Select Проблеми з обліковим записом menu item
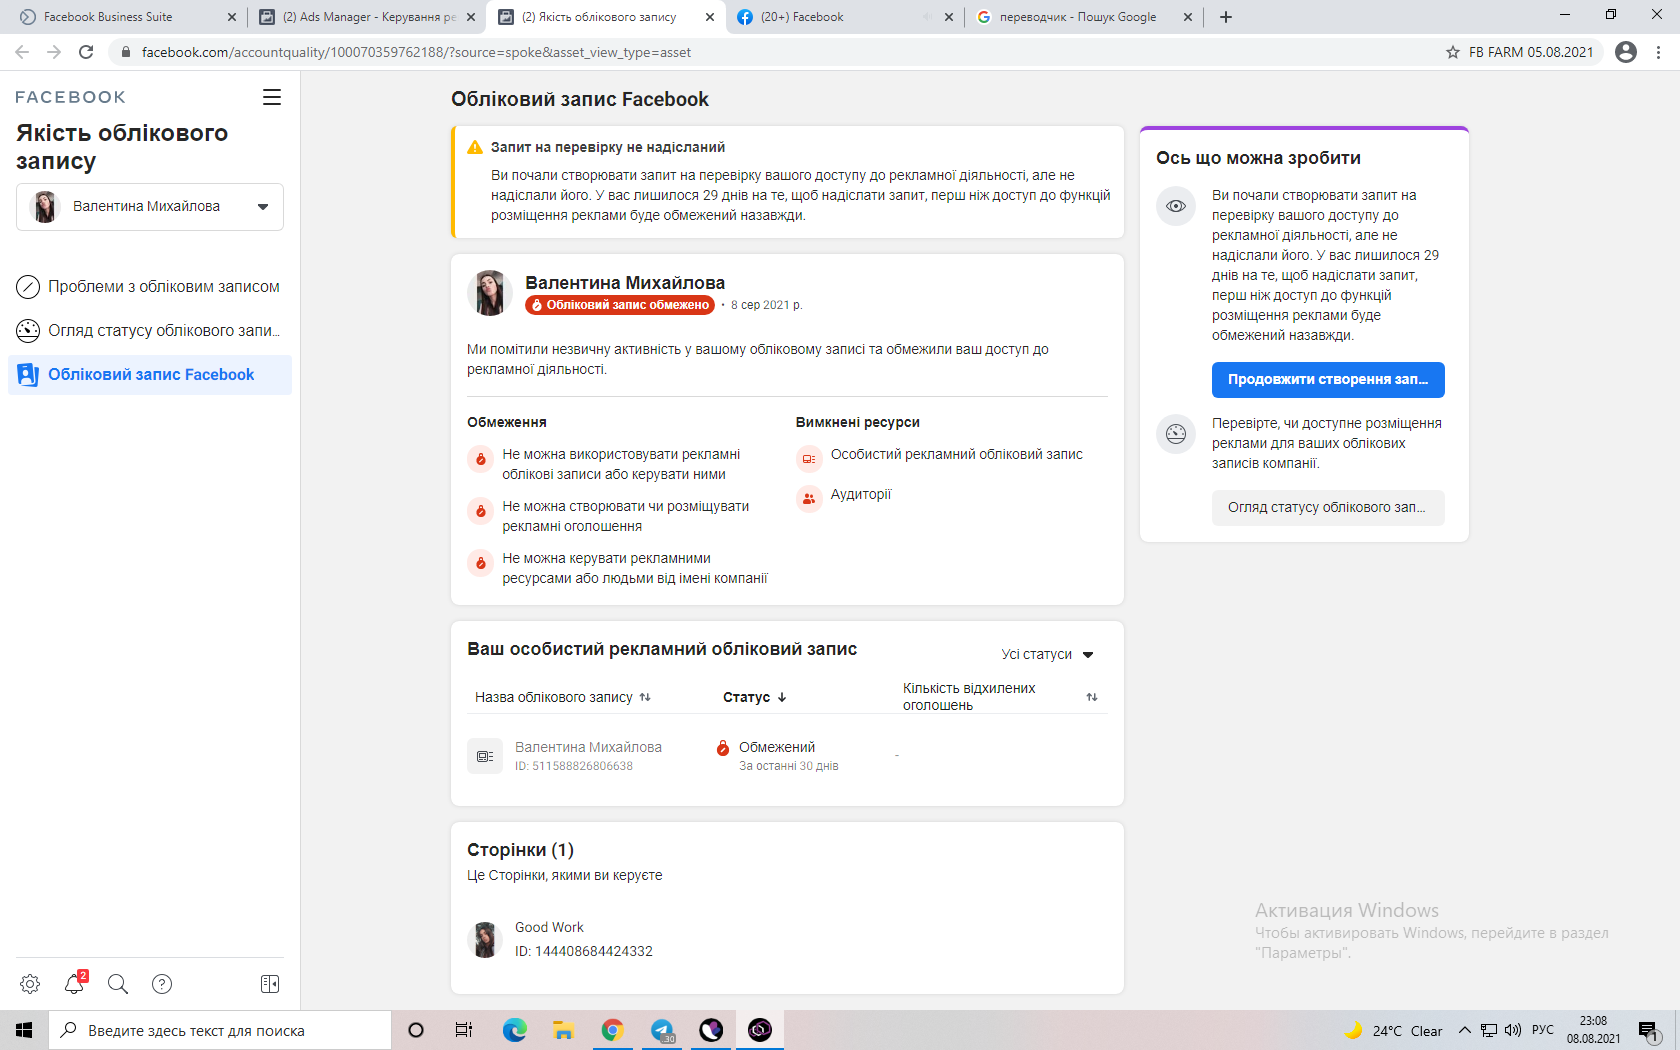The width and height of the screenshot is (1680, 1050). (149, 287)
